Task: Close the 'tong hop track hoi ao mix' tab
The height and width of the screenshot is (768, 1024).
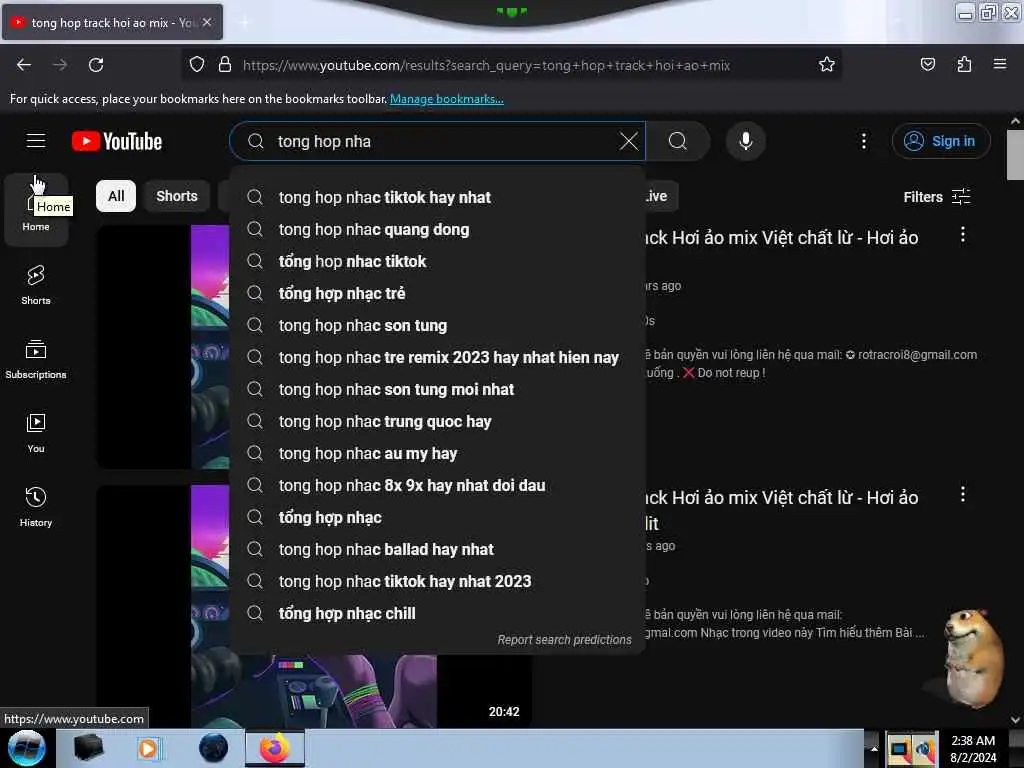Action: tap(207, 22)
